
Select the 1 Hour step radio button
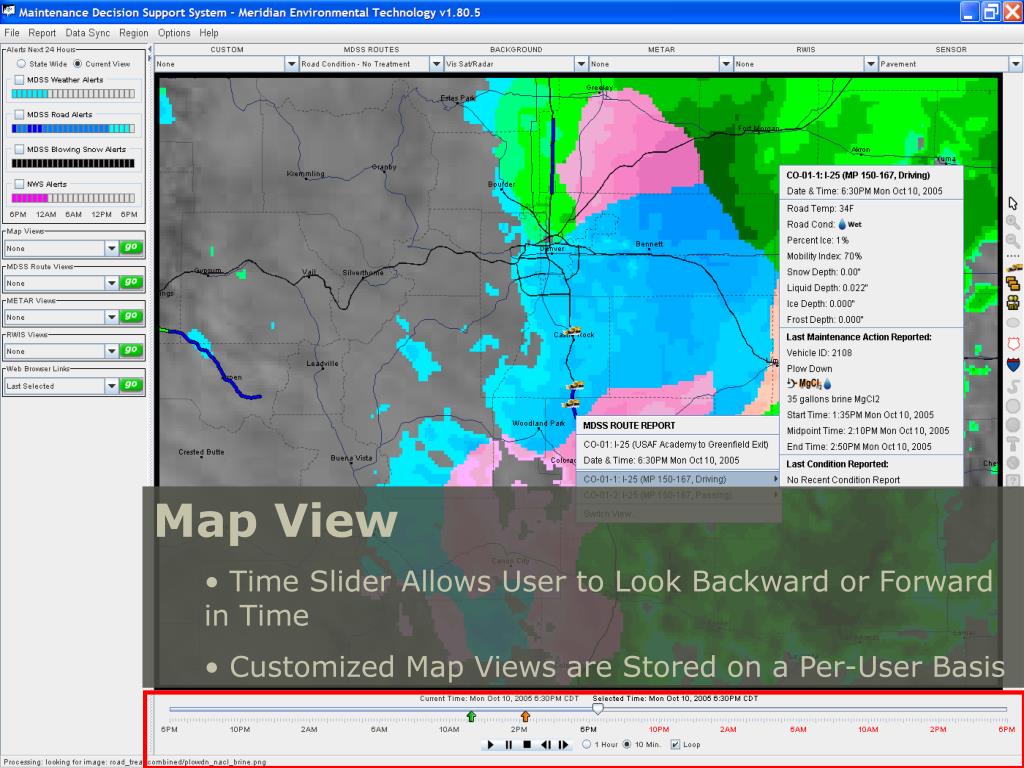[x=586, y=744]
